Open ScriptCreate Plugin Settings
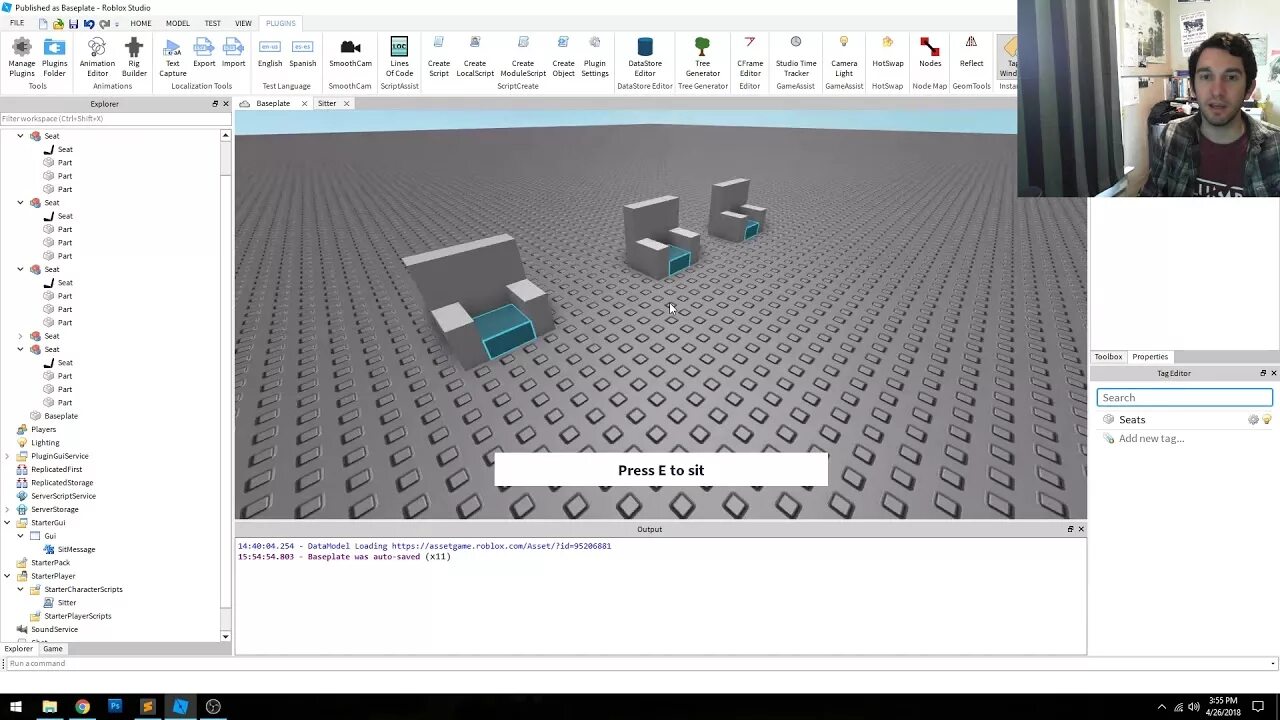Image resolution: width=1280 pixels, height=720 pixels. coord(595,57)
